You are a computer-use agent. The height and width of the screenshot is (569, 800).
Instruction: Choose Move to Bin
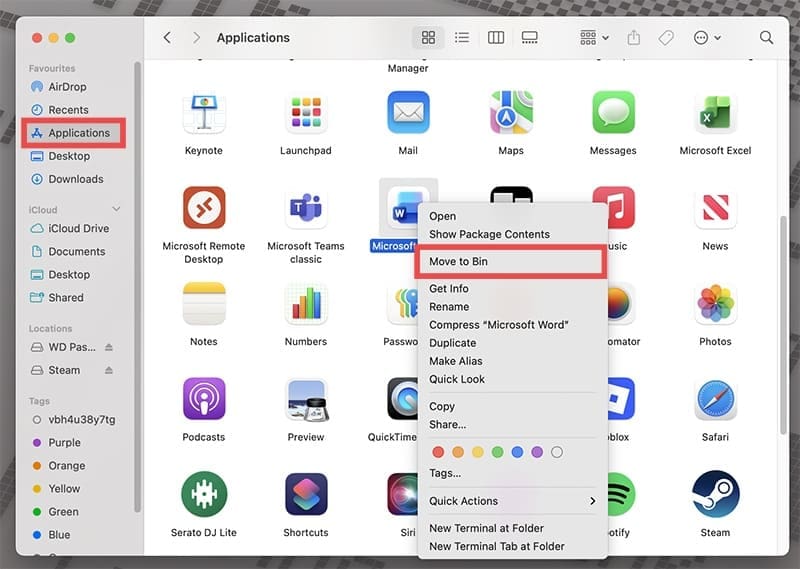tap(512, 261)
